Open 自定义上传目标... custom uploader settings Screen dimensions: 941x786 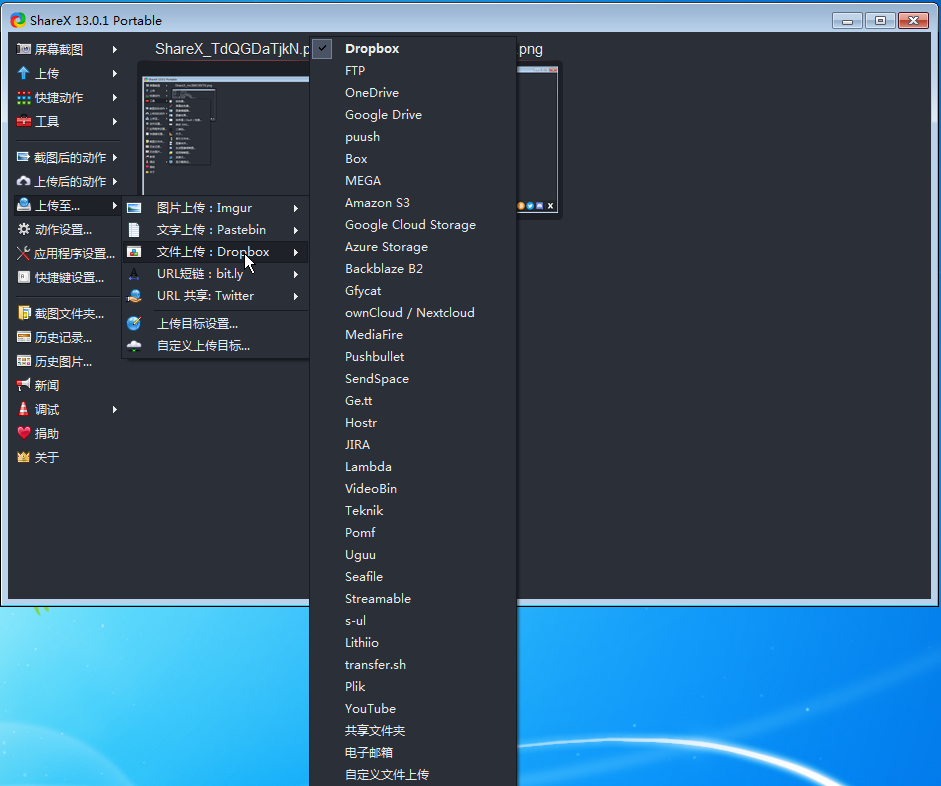[203, 346]
